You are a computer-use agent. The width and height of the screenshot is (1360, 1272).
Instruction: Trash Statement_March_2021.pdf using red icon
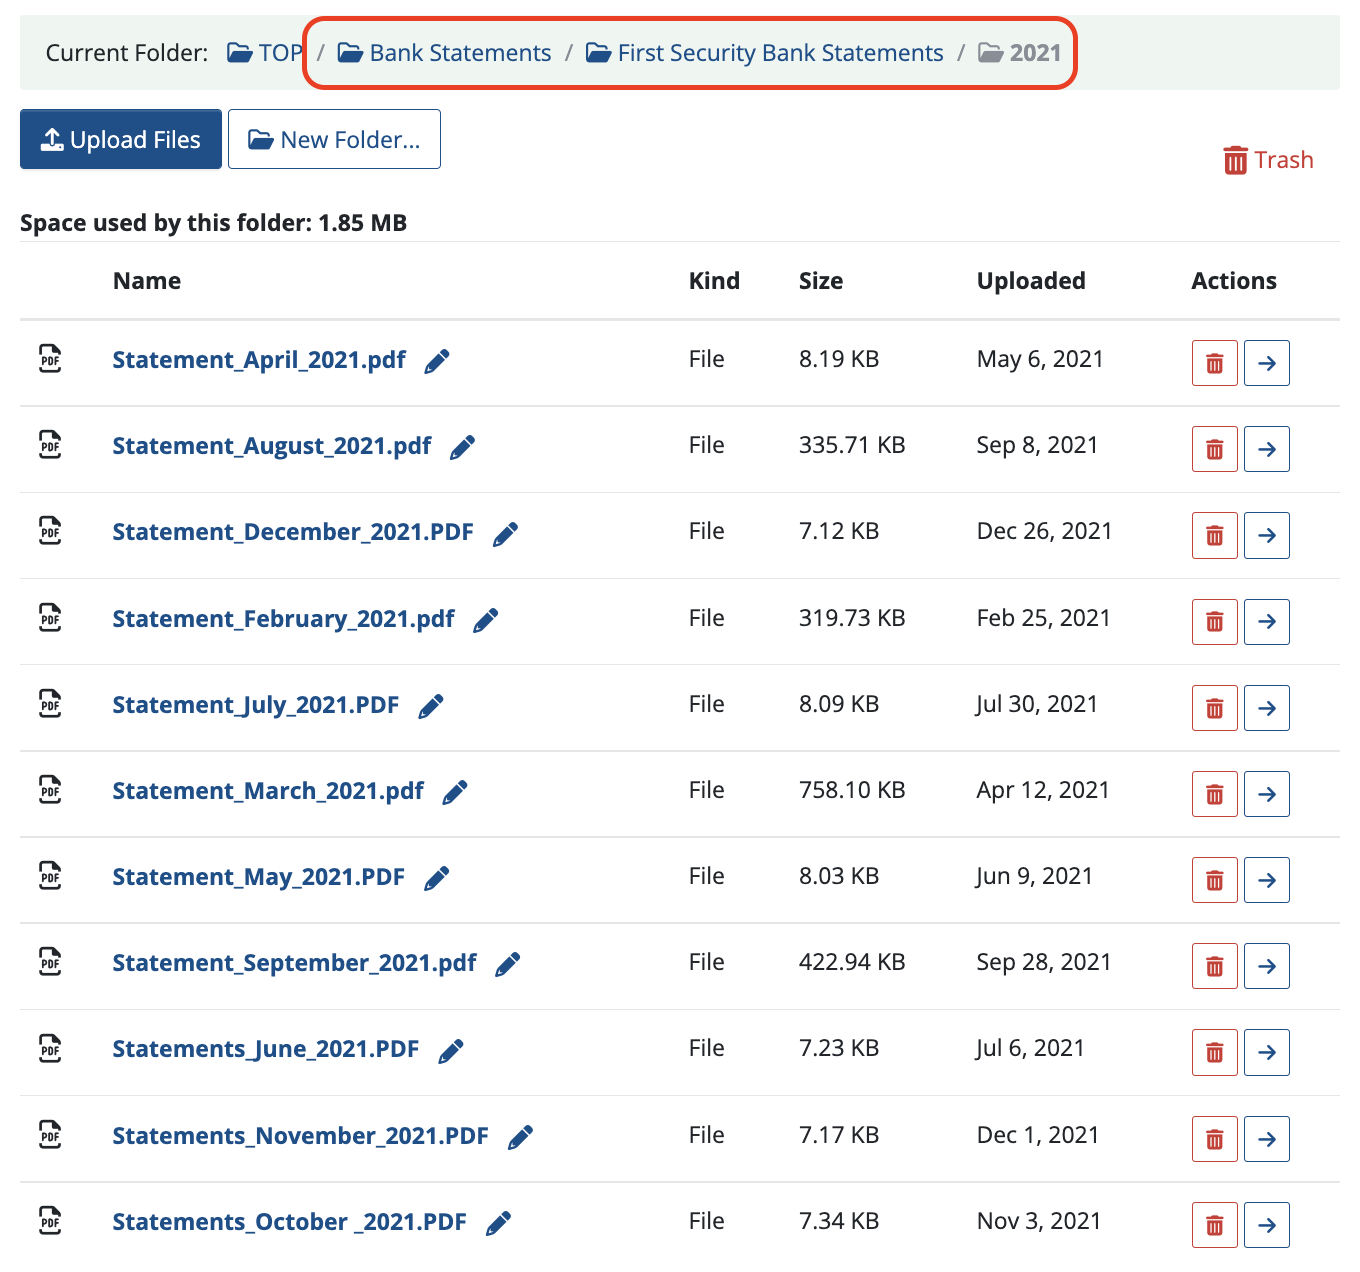(1215, 794)
